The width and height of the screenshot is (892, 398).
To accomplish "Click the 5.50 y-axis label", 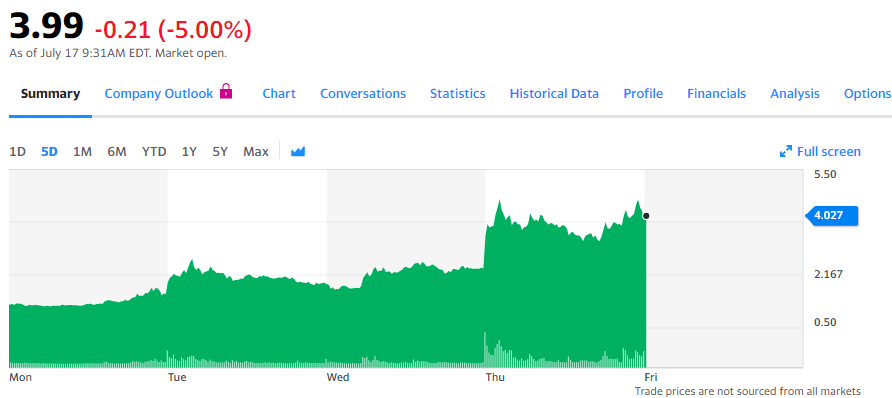I will pyautogui.click(x=825, y=175).
